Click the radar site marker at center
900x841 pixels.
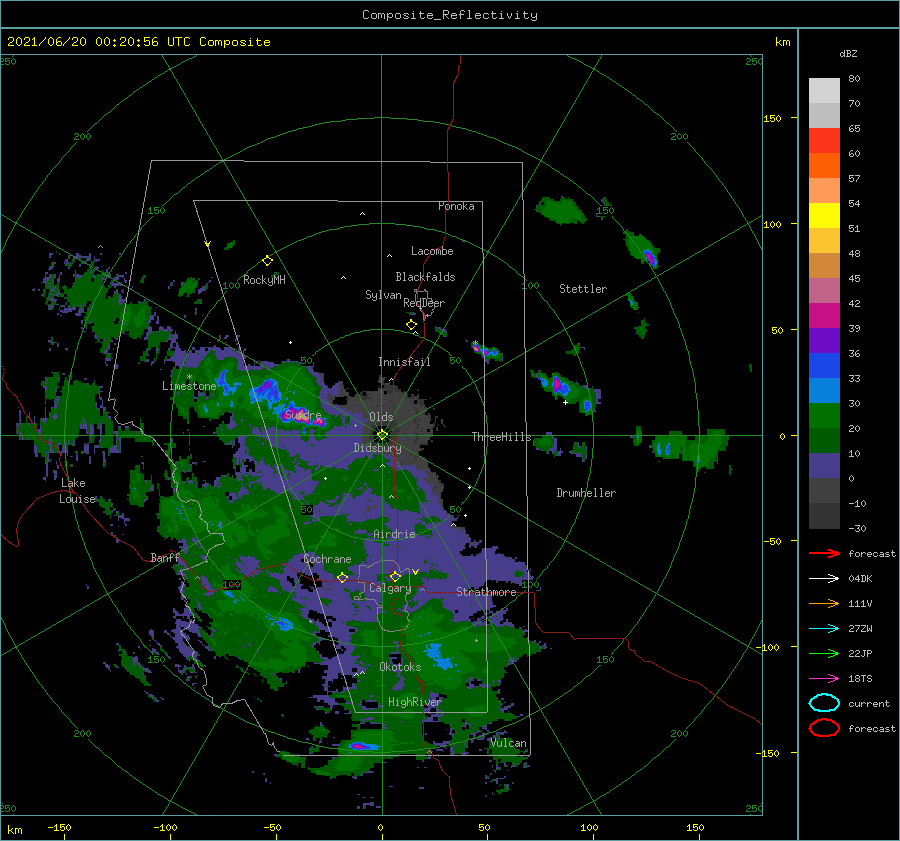[382, 435]
